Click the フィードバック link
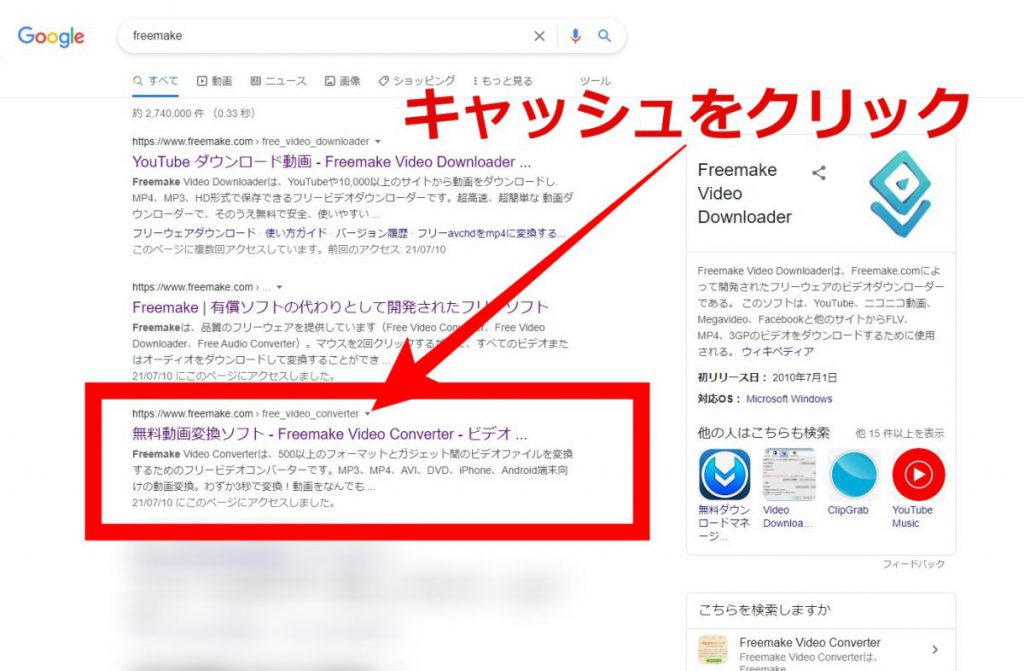 click(914, 564)
